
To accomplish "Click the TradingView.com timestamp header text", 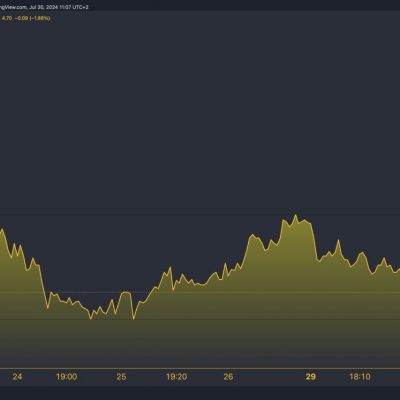I will [44, 7].
